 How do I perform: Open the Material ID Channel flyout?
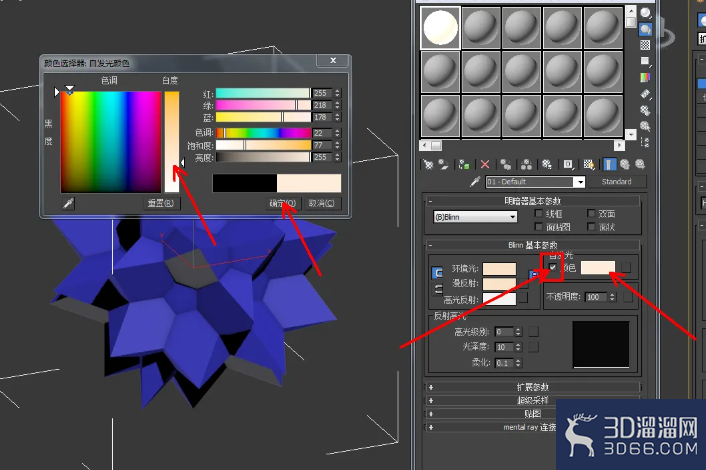point(568,164)
